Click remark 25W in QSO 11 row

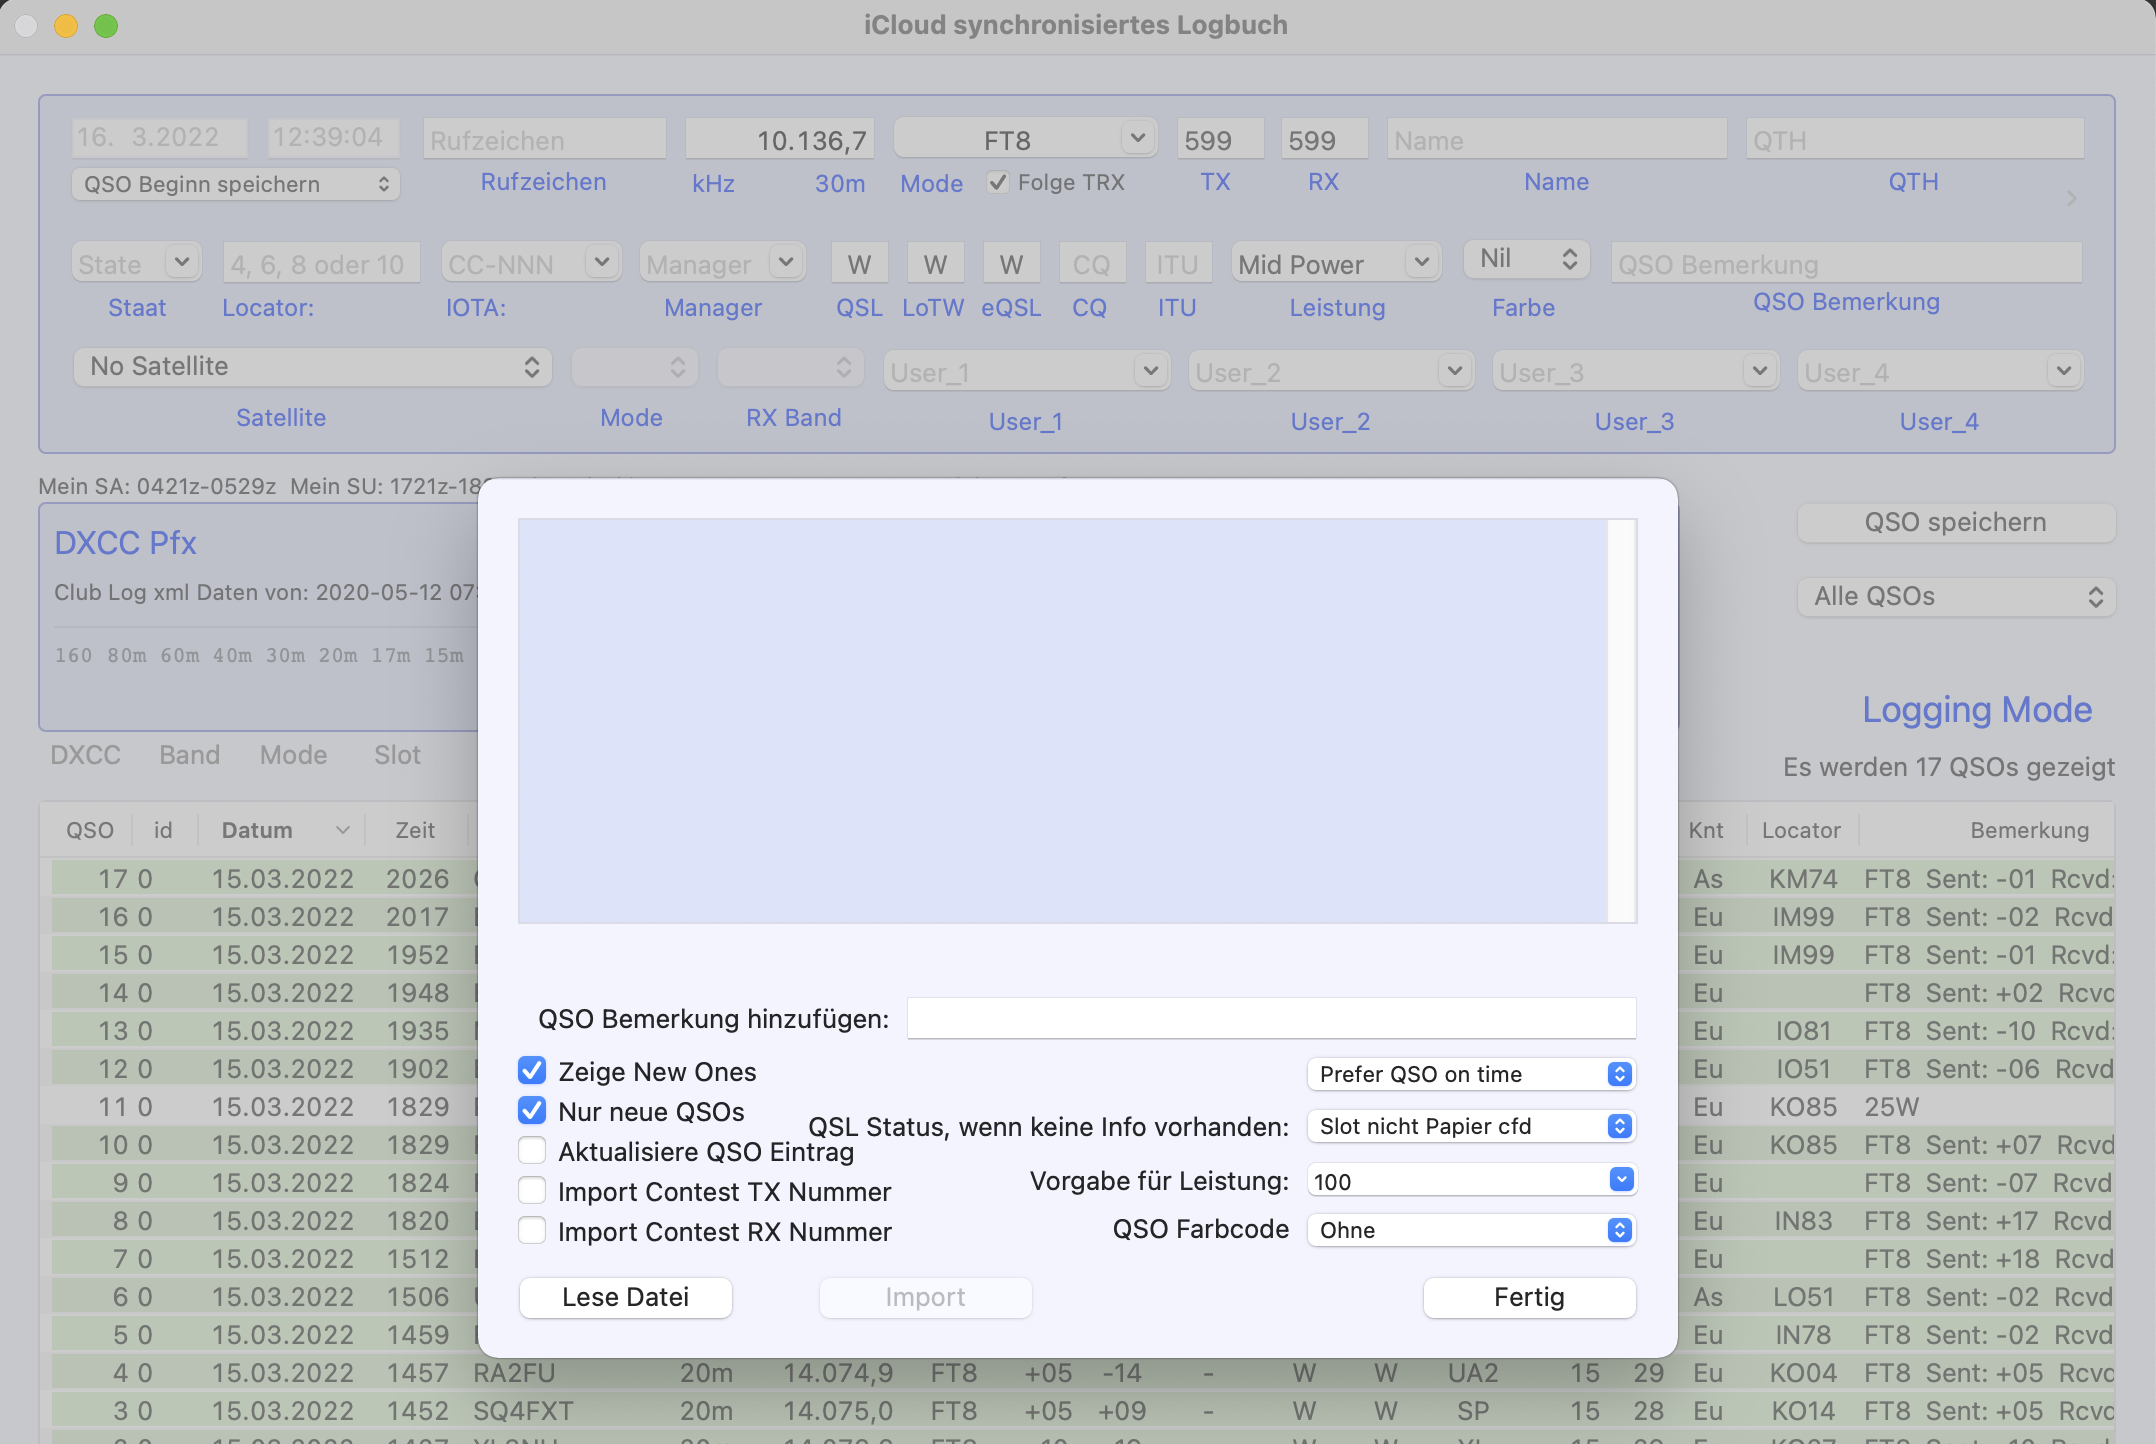click(x=1892, y=1107)
